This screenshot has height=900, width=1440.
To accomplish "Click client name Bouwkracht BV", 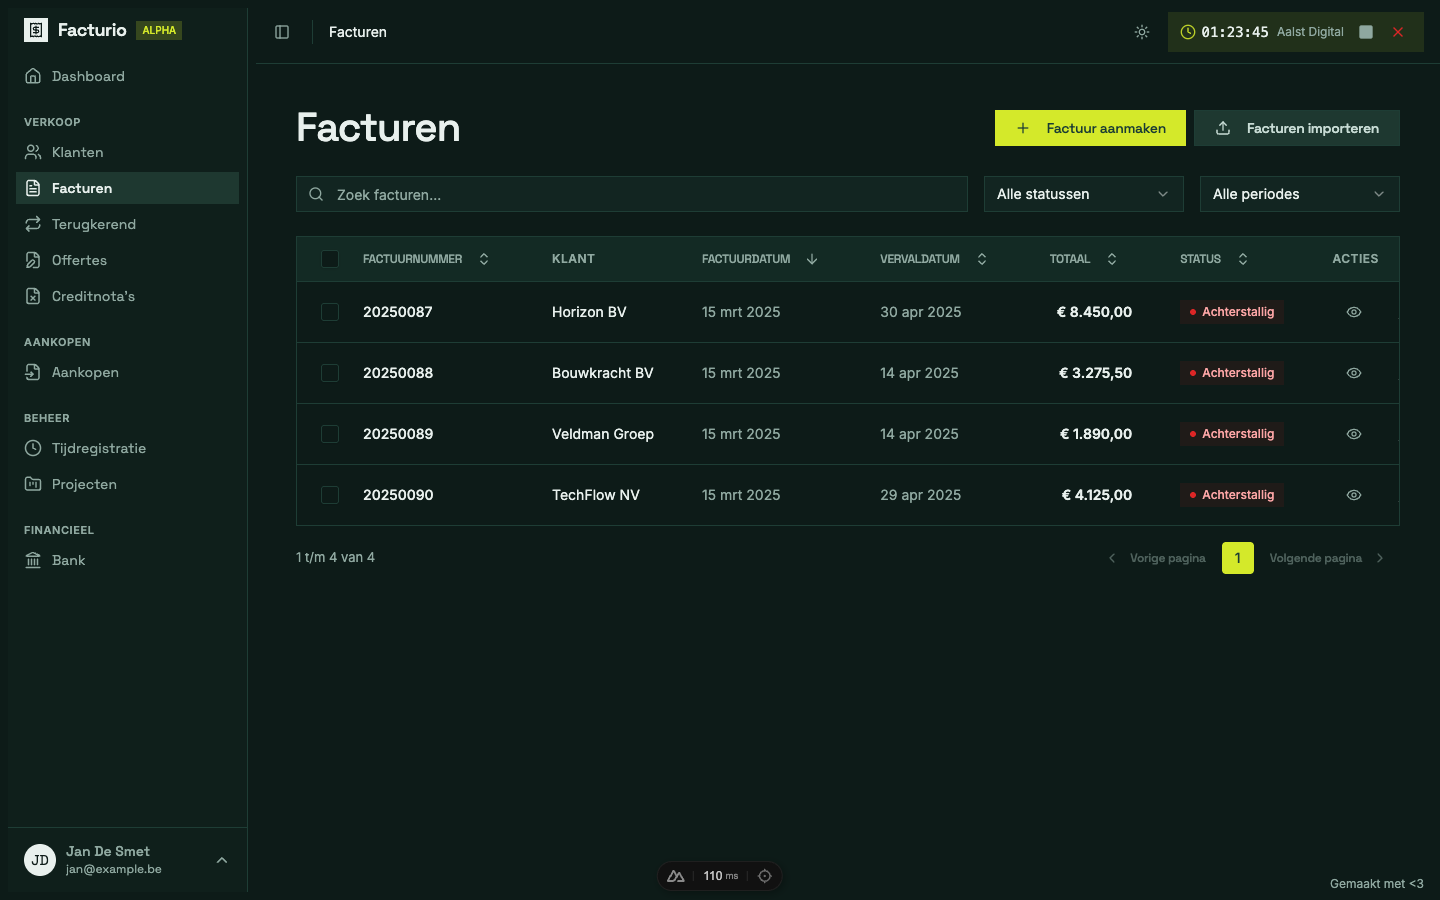I will tap(603, 373).
